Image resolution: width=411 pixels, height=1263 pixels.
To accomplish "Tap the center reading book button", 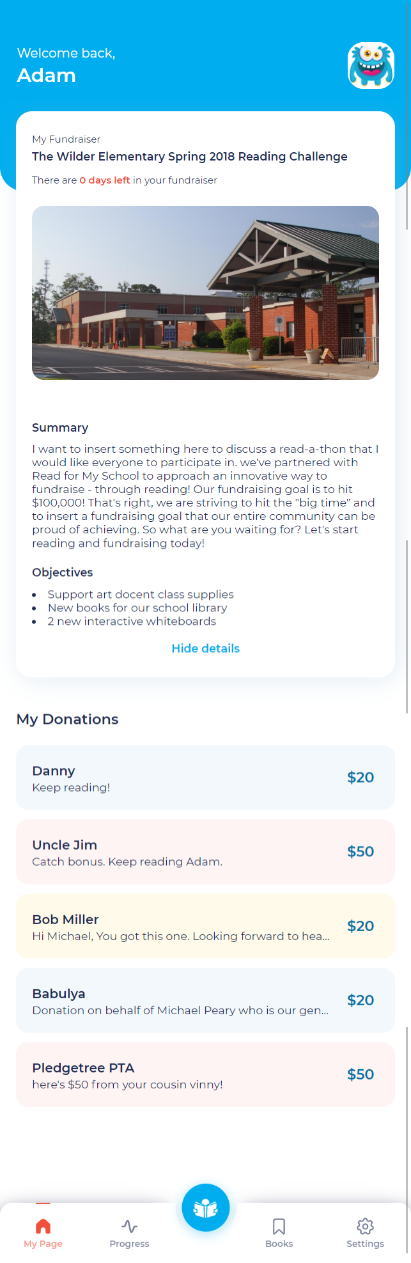I will 206,1208.
